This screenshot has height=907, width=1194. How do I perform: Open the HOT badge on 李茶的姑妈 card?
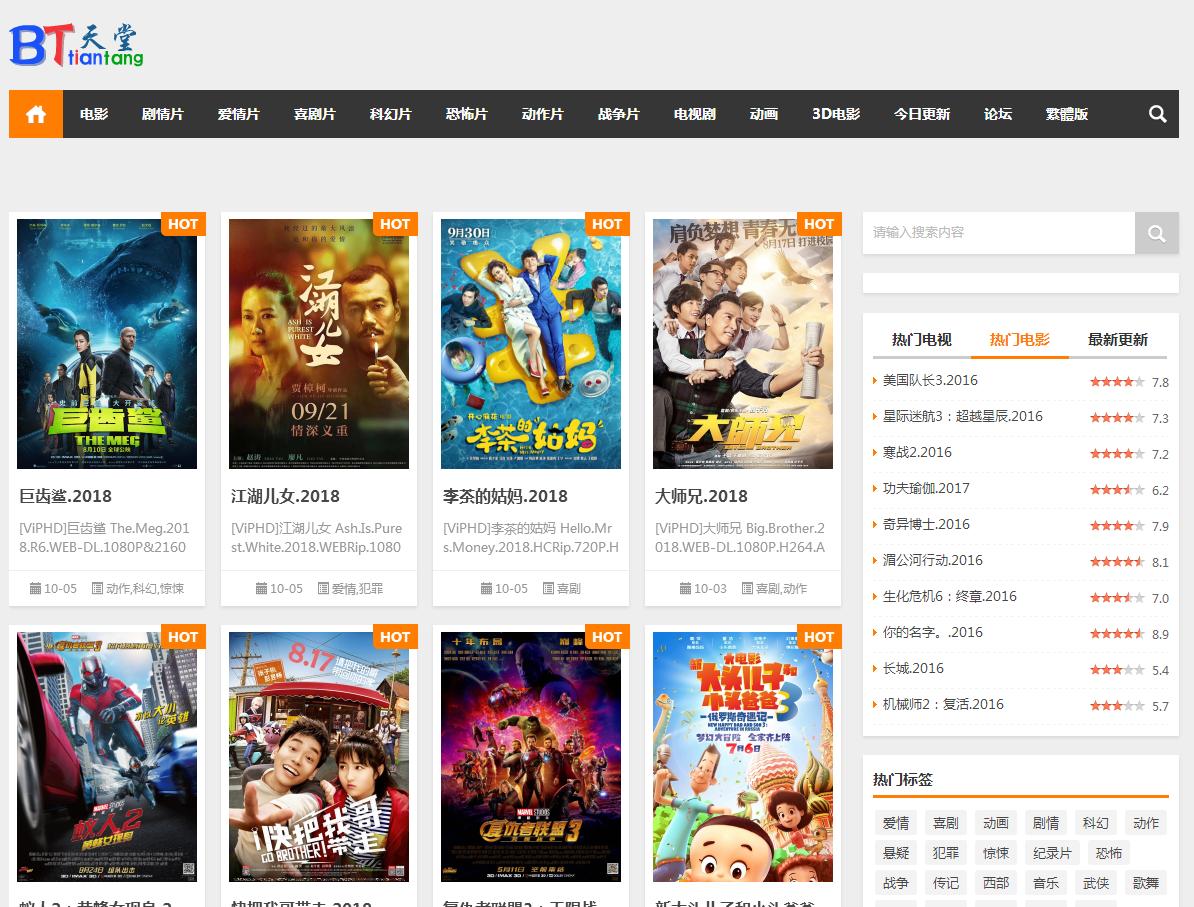[607, 224]
